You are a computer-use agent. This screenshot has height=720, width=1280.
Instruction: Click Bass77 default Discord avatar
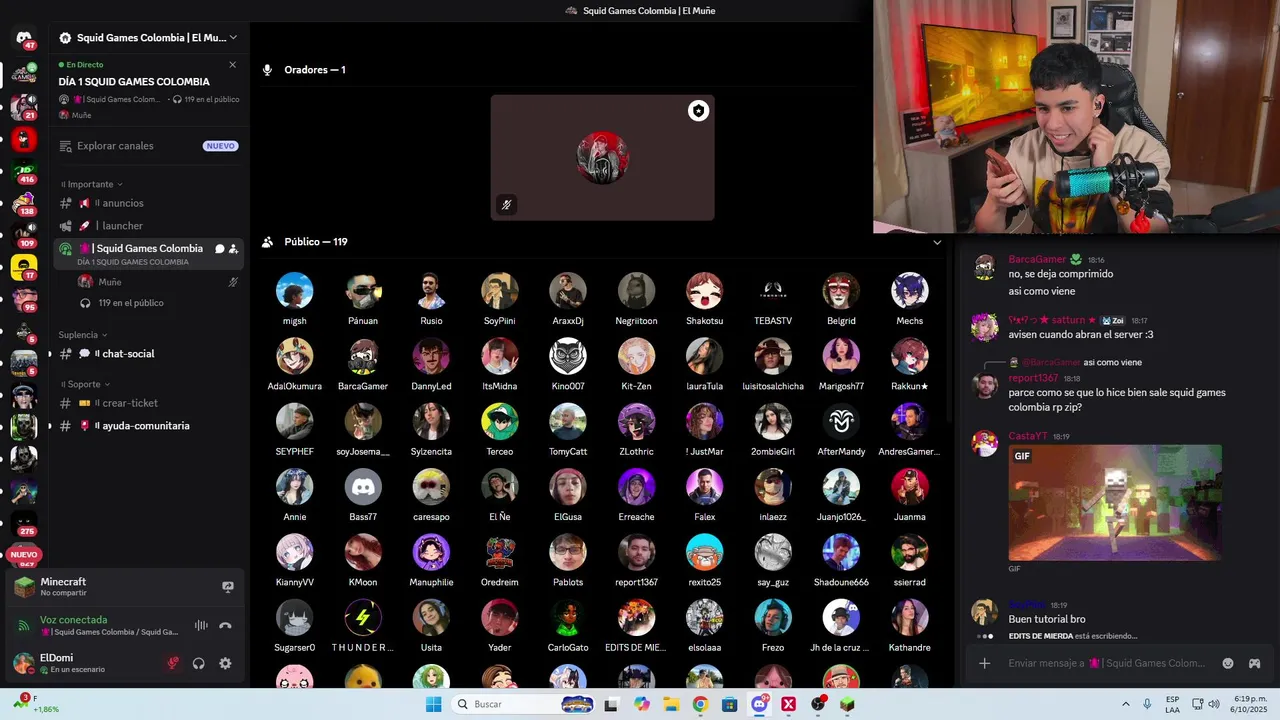(363, 487)
